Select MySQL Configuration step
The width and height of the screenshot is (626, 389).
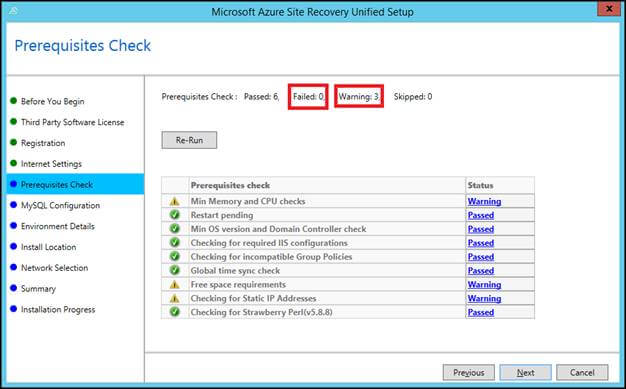tap(60, 205)
